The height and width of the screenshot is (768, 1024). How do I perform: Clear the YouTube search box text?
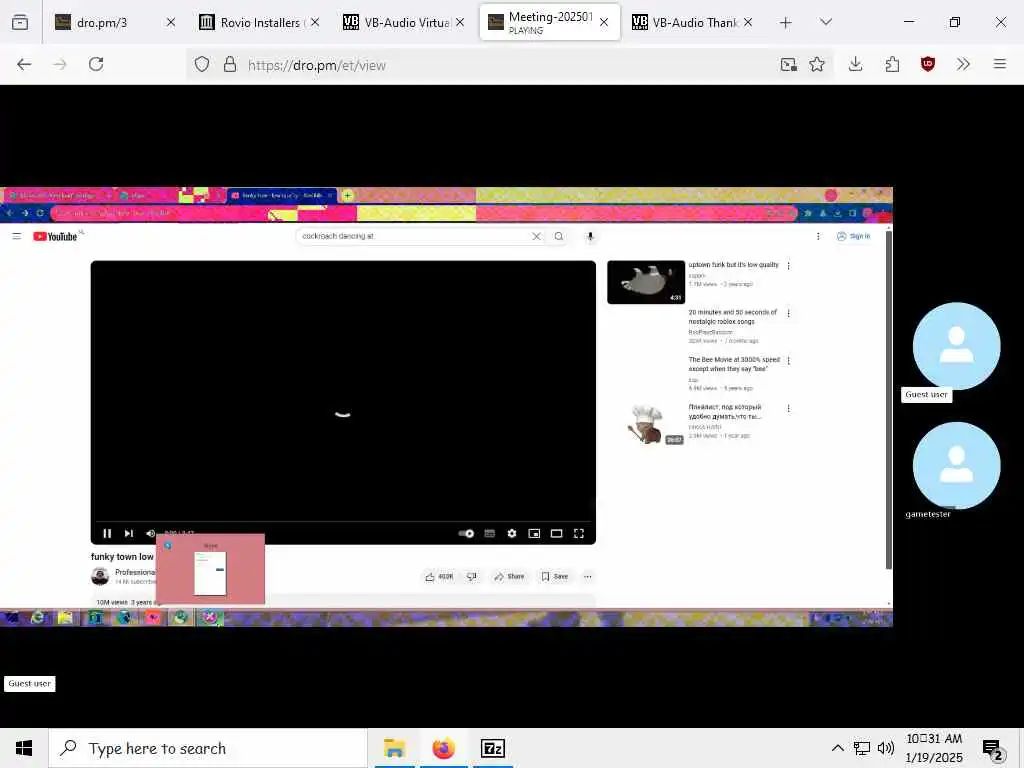(536, 236)
